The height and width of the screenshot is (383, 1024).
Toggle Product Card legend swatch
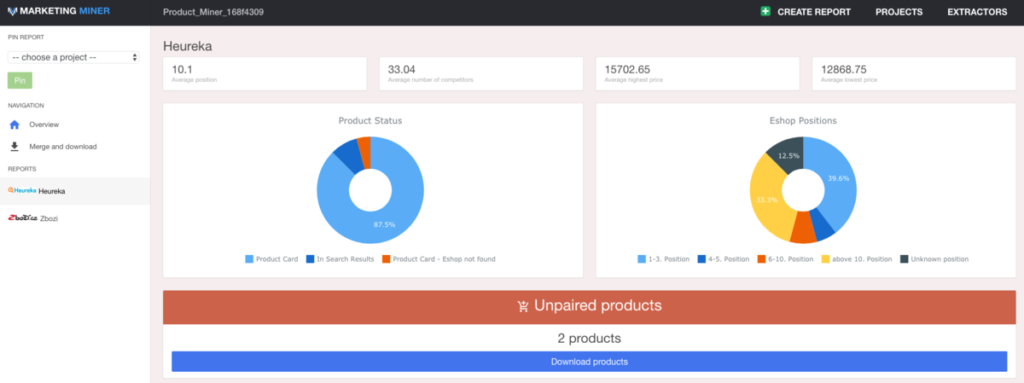[x=249, y=259]
